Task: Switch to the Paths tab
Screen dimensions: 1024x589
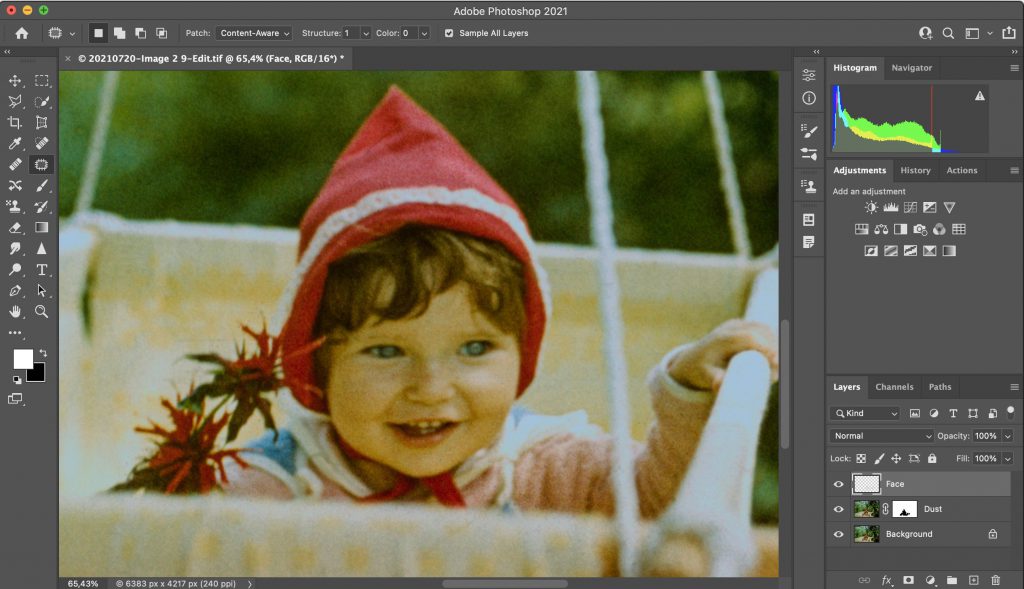Action: pyautogui.click(x=940, y=387)
